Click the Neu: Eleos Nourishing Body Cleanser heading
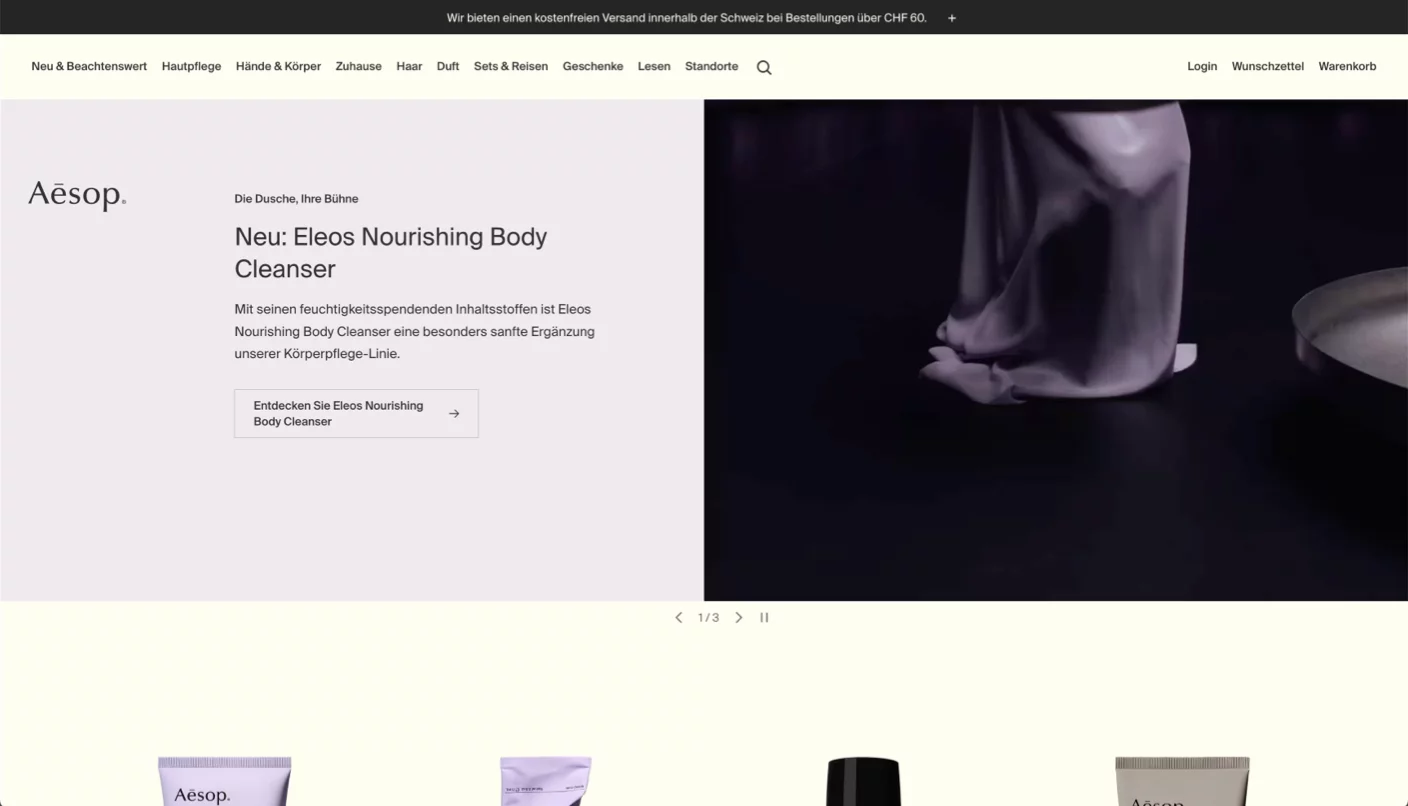The width and height of the screenshot is (1408, 806). click(391, 253)
